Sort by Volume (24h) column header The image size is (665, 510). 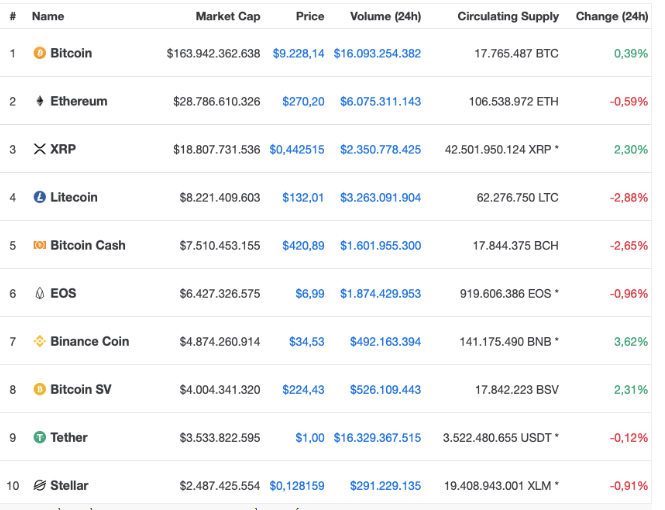pyautogui.click(x=386, y=16)
